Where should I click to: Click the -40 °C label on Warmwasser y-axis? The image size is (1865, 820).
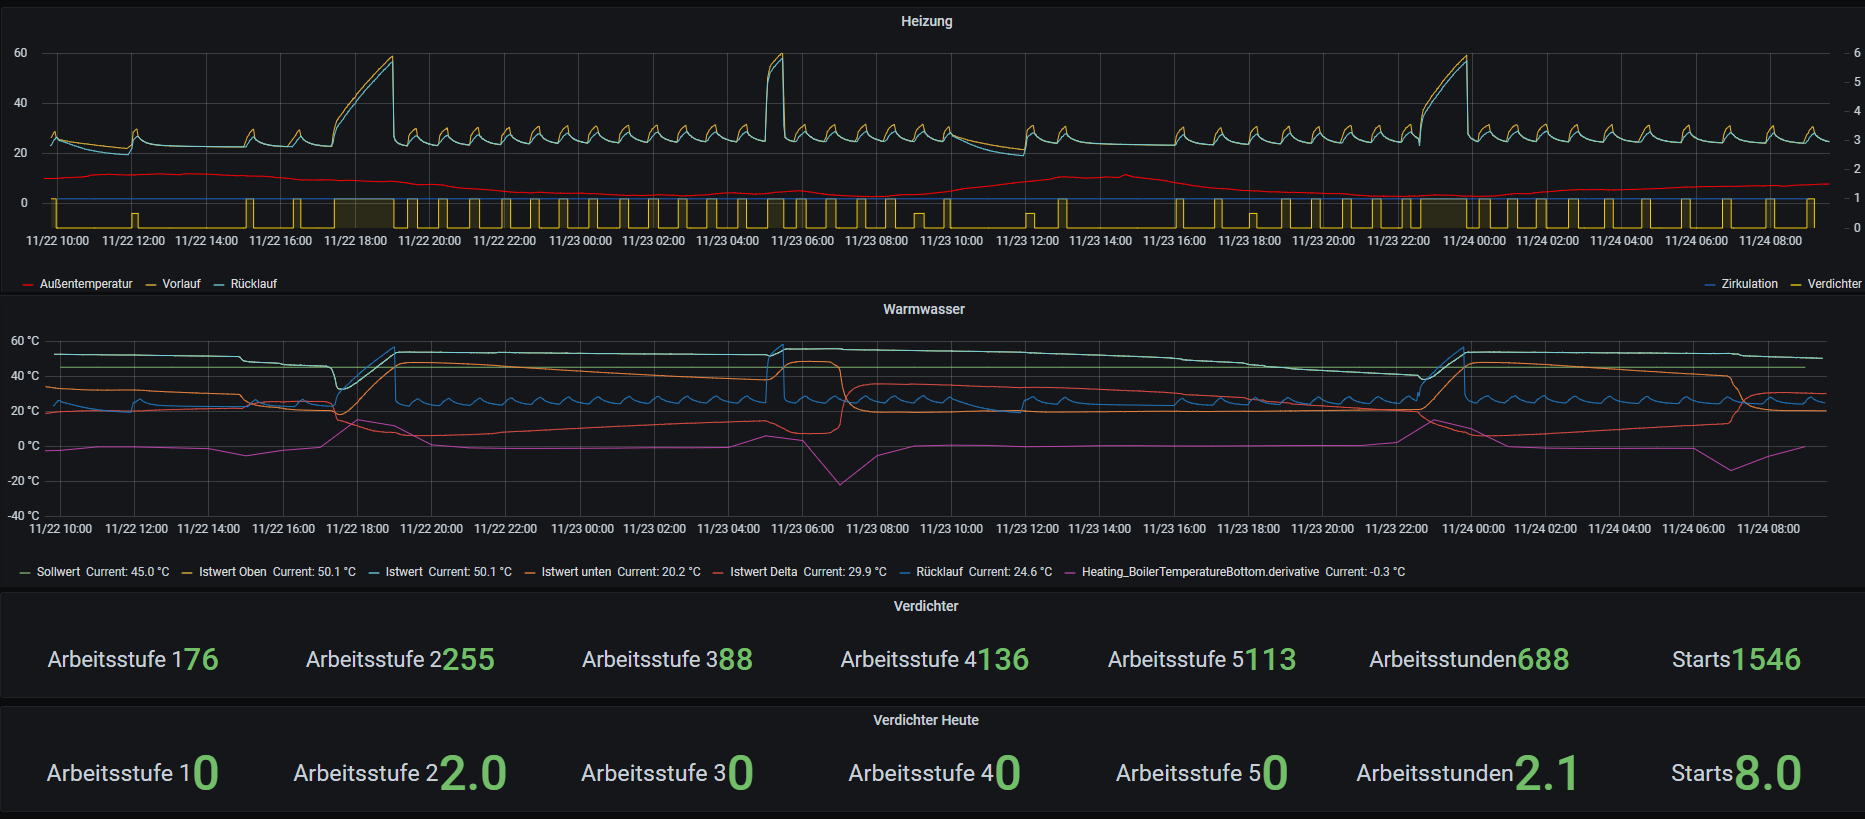[24, 516]
